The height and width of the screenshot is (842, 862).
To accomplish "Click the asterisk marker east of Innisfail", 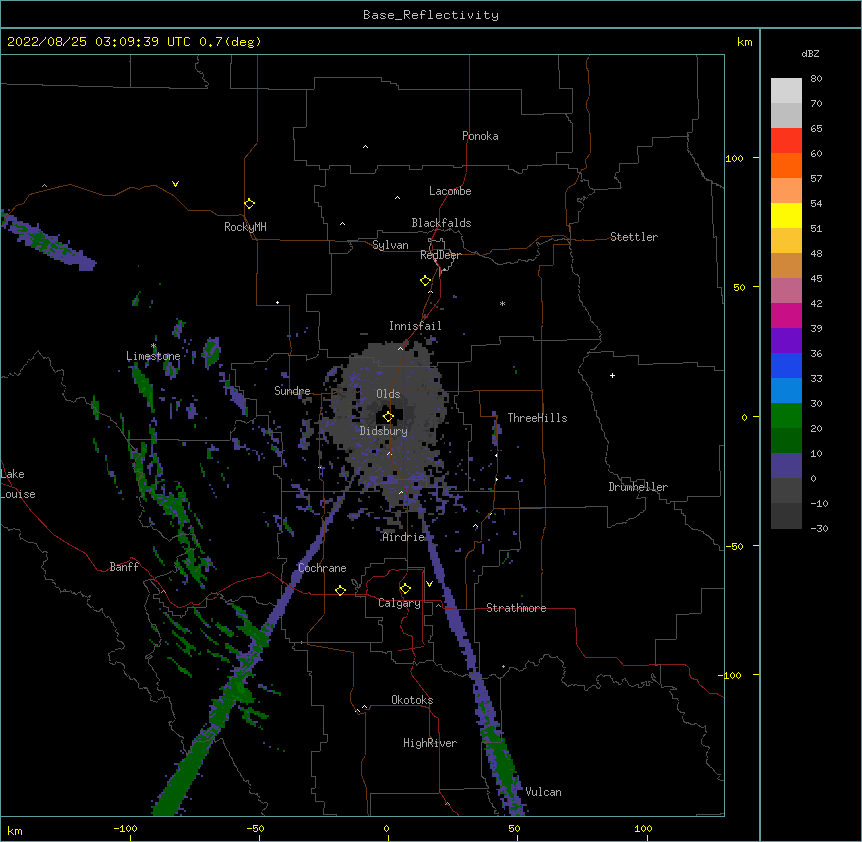I will click(502, 304).
